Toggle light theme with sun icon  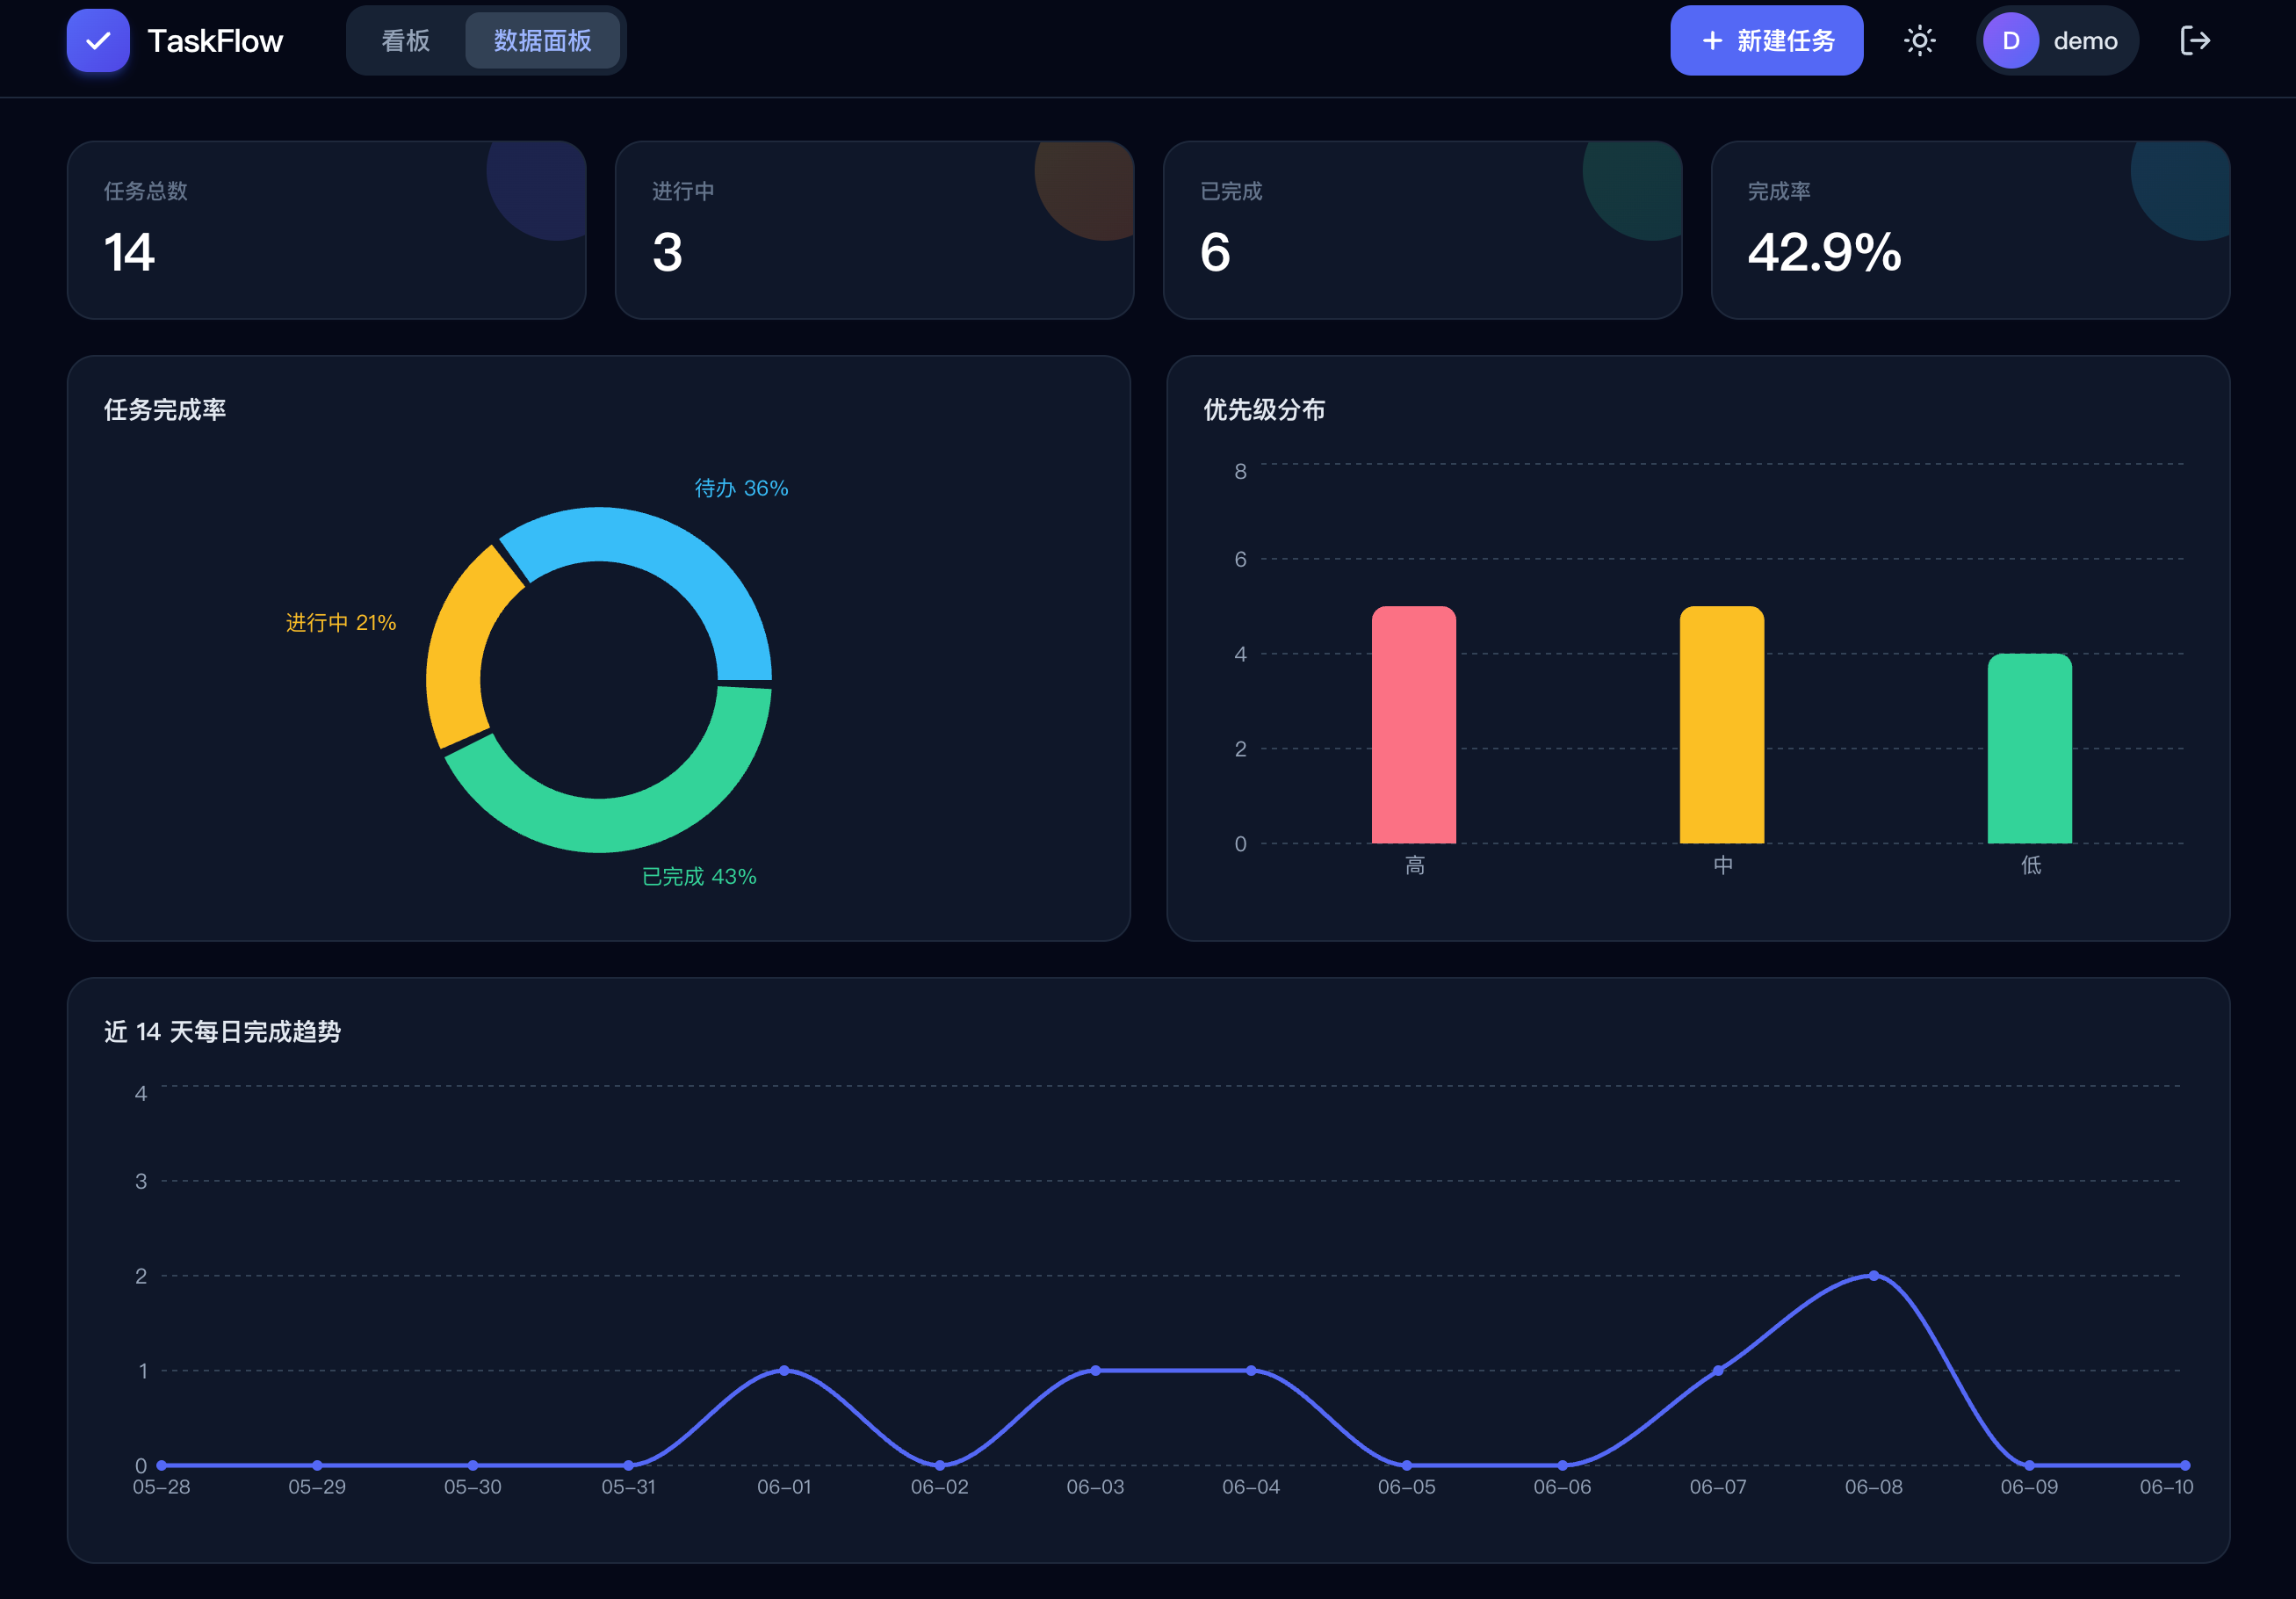[1919, 41]
